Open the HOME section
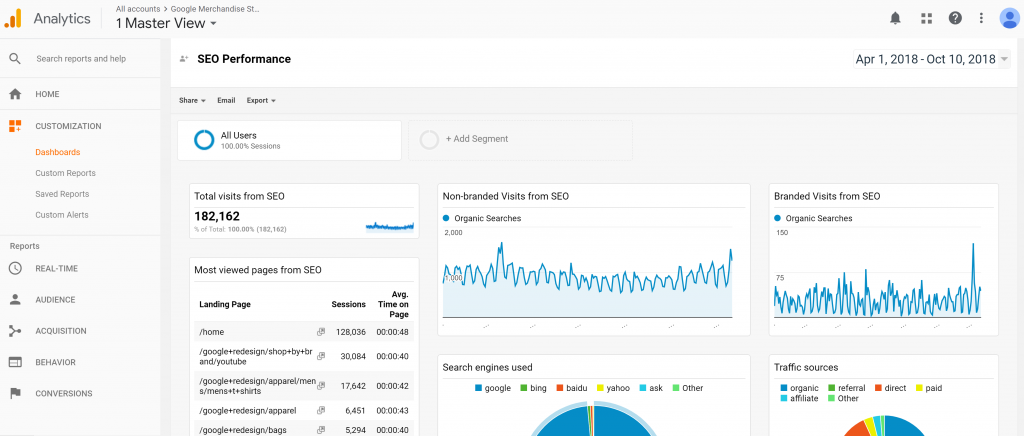The image size is (1024, 436). [x=47, y=94]
